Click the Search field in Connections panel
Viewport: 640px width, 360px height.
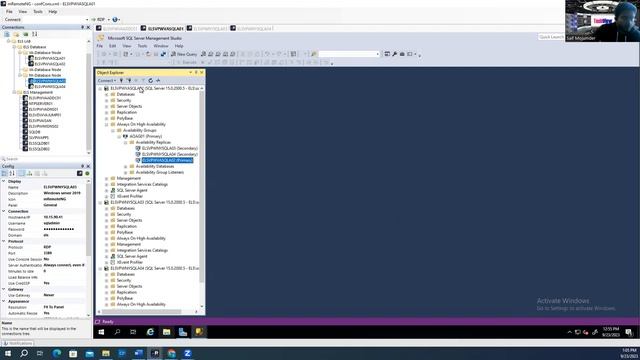[x=45, y=159]
